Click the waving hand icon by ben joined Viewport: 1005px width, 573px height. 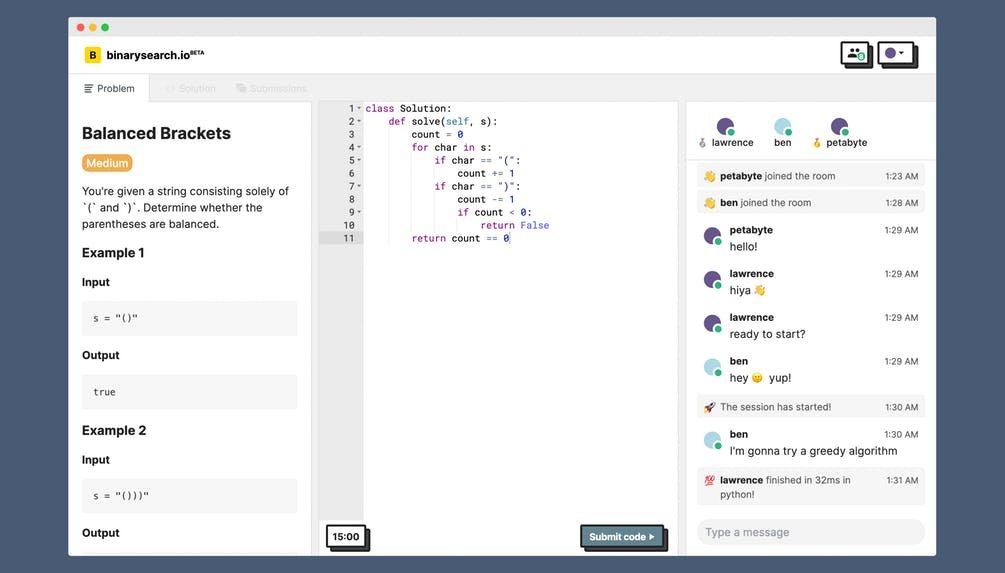[710, 203]
